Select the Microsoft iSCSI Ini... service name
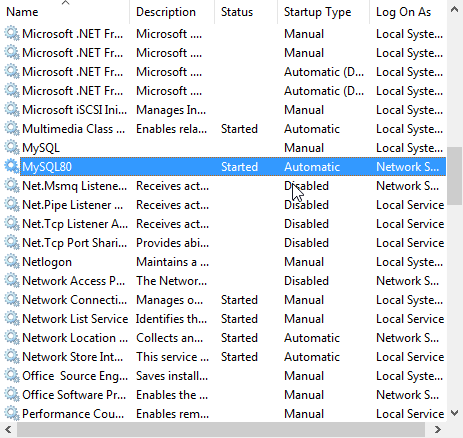The image size is (463, 438). [x=74, y=110]
